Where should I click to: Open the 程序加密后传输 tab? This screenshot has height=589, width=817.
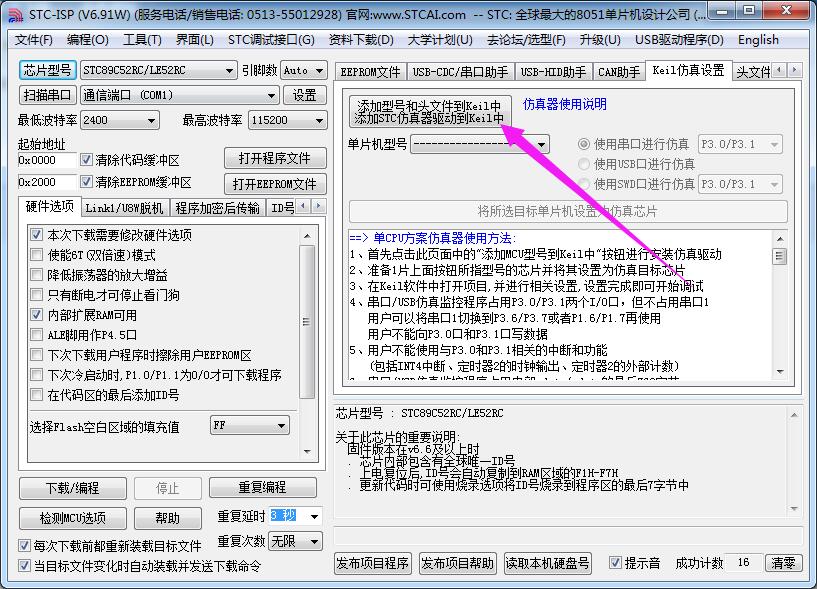coord(217,208)
